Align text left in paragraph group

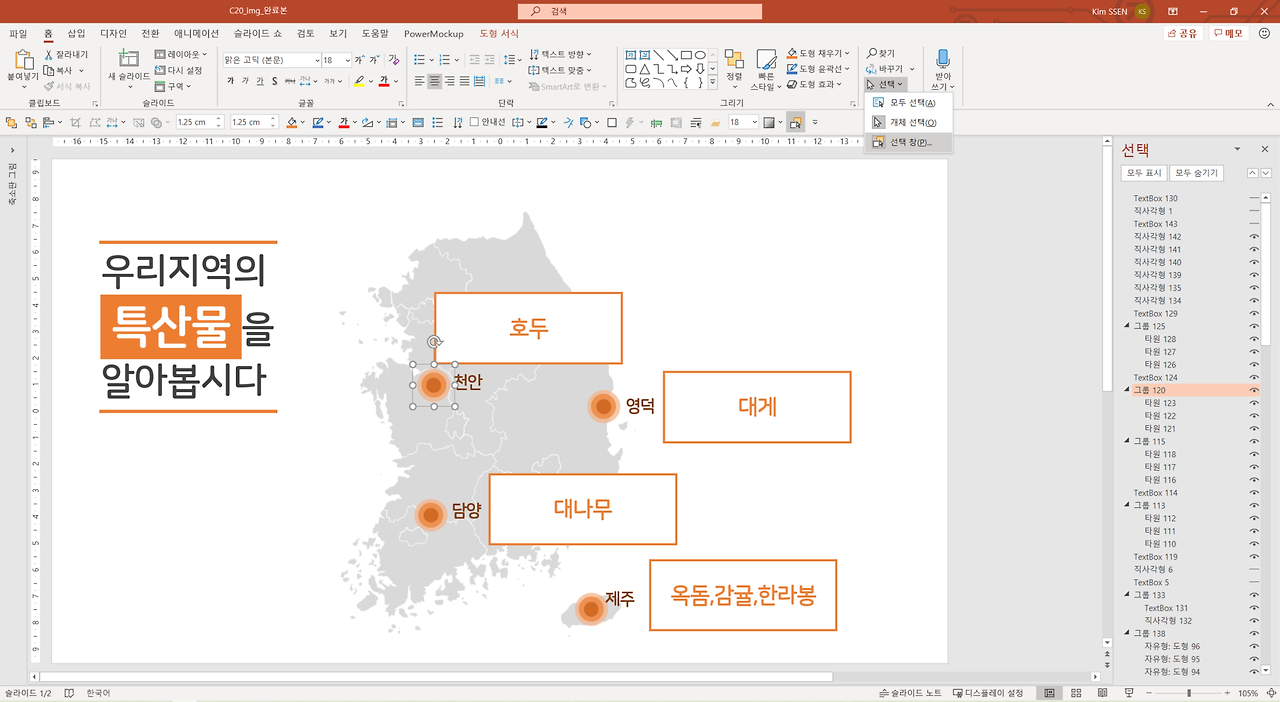[420, 81]
